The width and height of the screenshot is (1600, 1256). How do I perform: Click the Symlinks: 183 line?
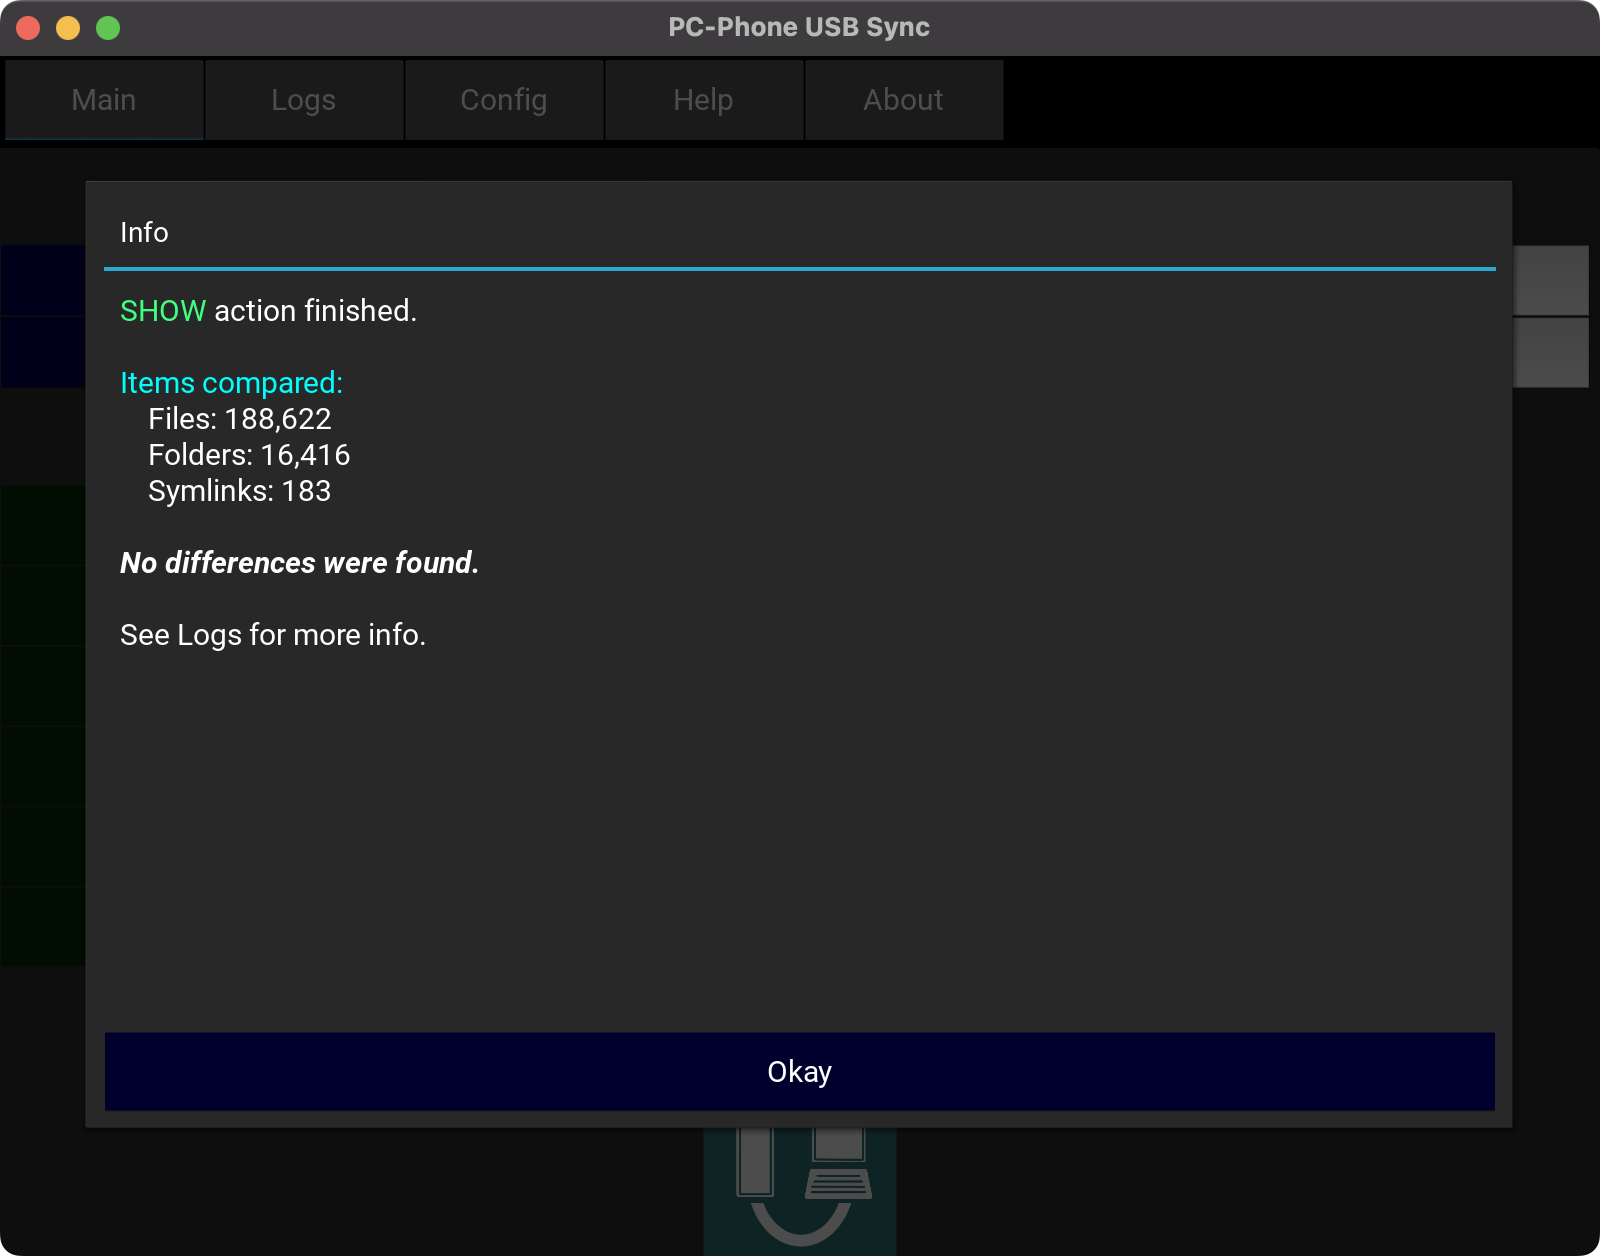pos(239,491)
